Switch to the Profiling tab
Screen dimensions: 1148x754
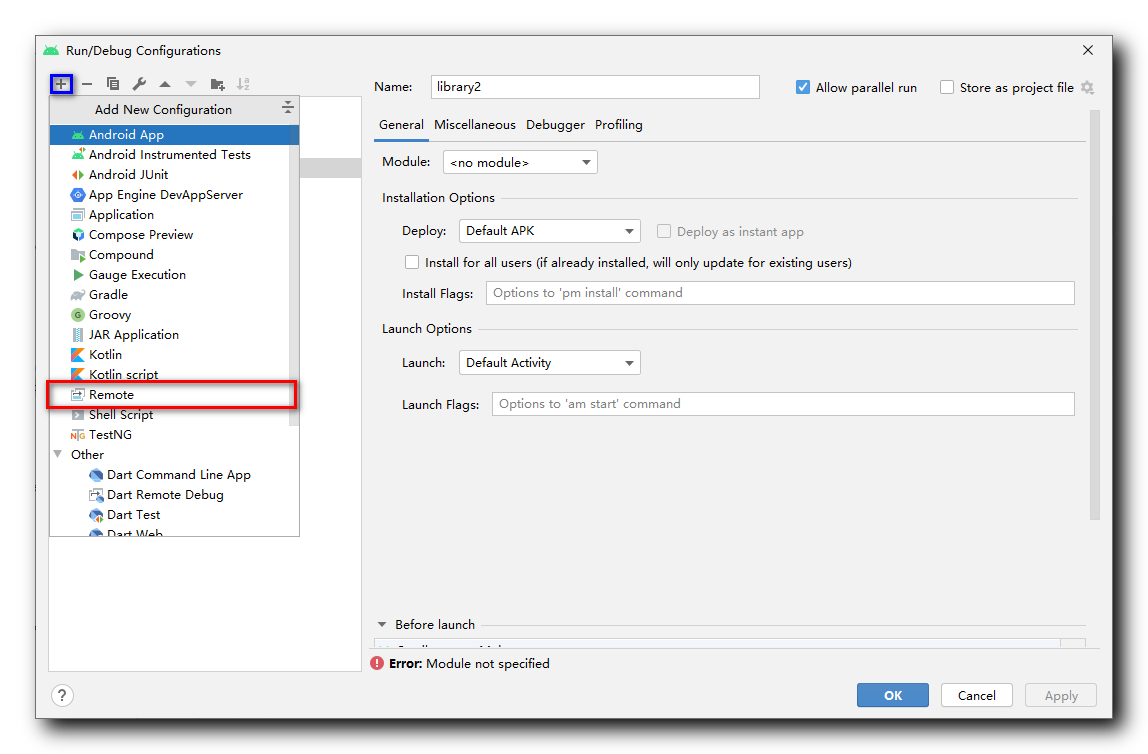coord(619,125)
